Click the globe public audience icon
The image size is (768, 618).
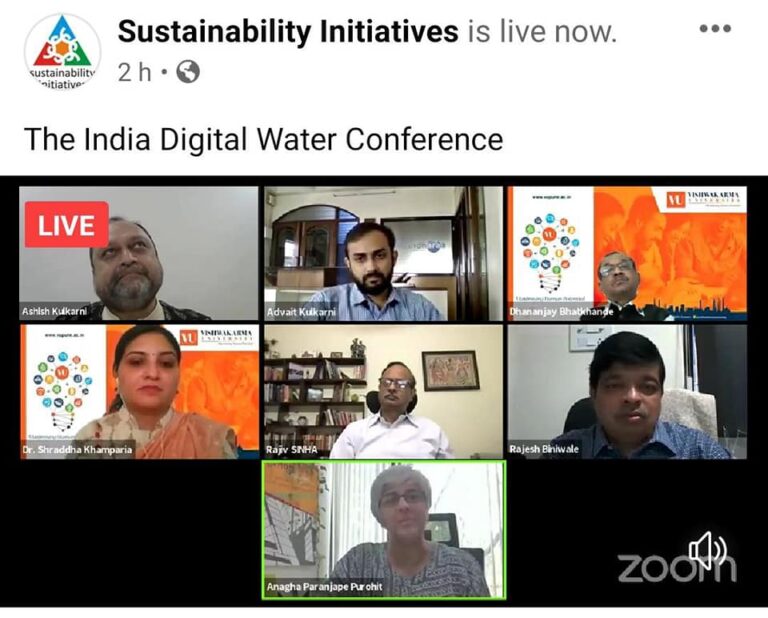pyautogui.click(x=188, y=72)
